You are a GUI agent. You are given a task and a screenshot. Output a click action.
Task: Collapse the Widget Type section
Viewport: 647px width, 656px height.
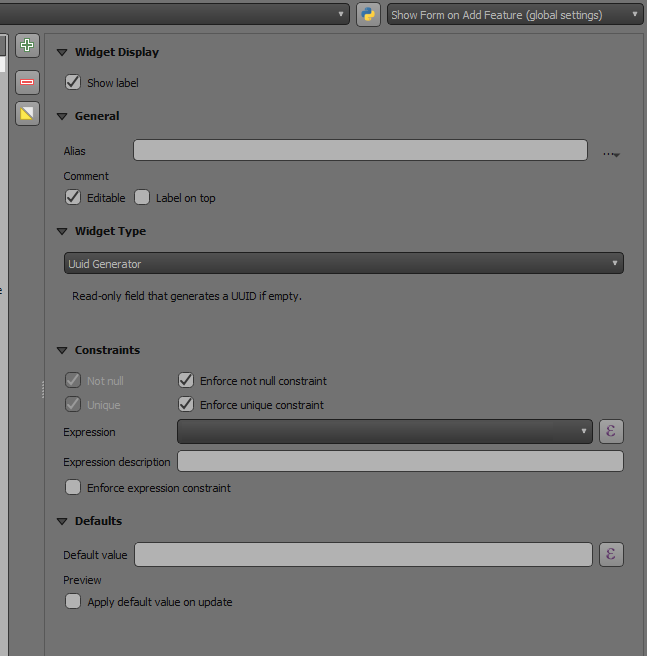62,232
